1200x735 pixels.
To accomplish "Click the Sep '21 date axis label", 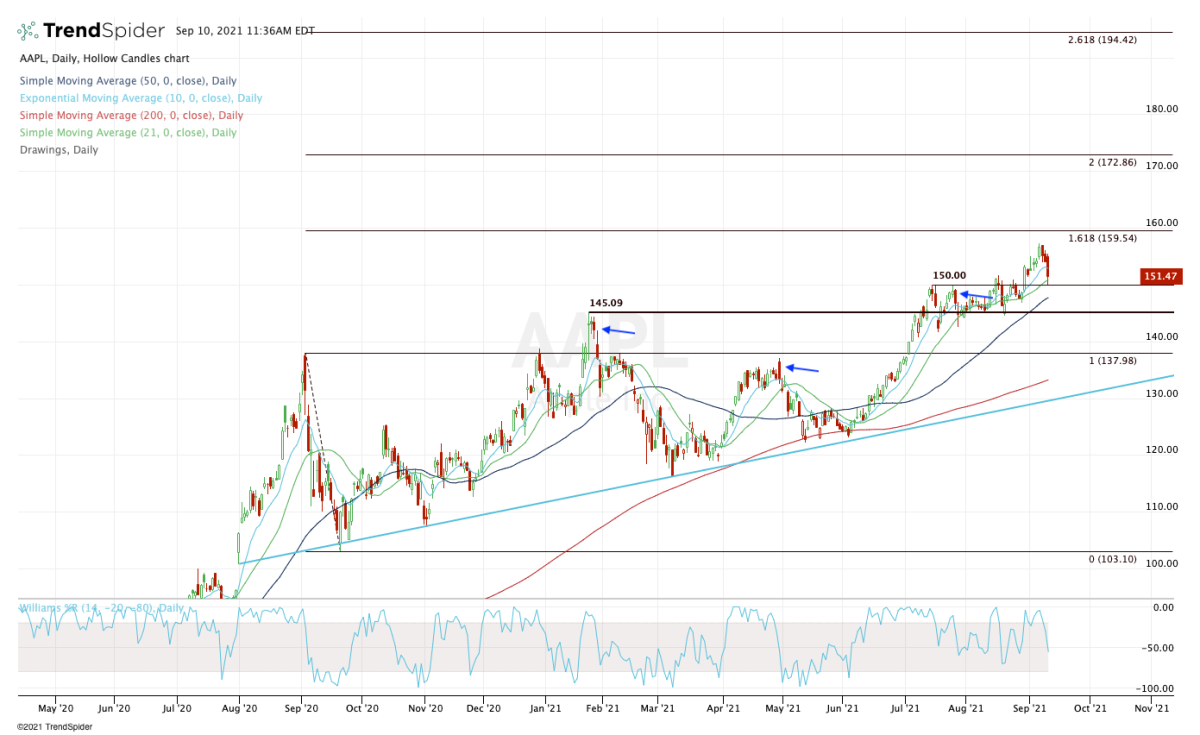I will (x=1029, y=708).
